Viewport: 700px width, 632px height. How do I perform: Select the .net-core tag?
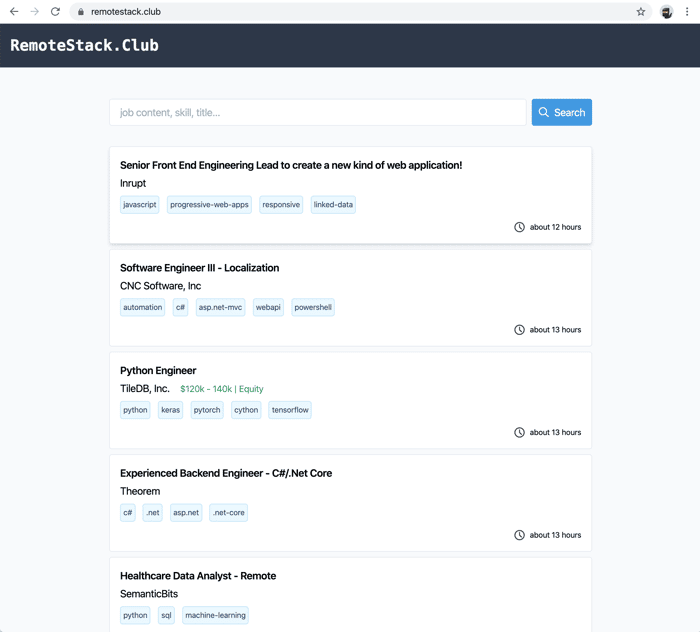(229, 512)
